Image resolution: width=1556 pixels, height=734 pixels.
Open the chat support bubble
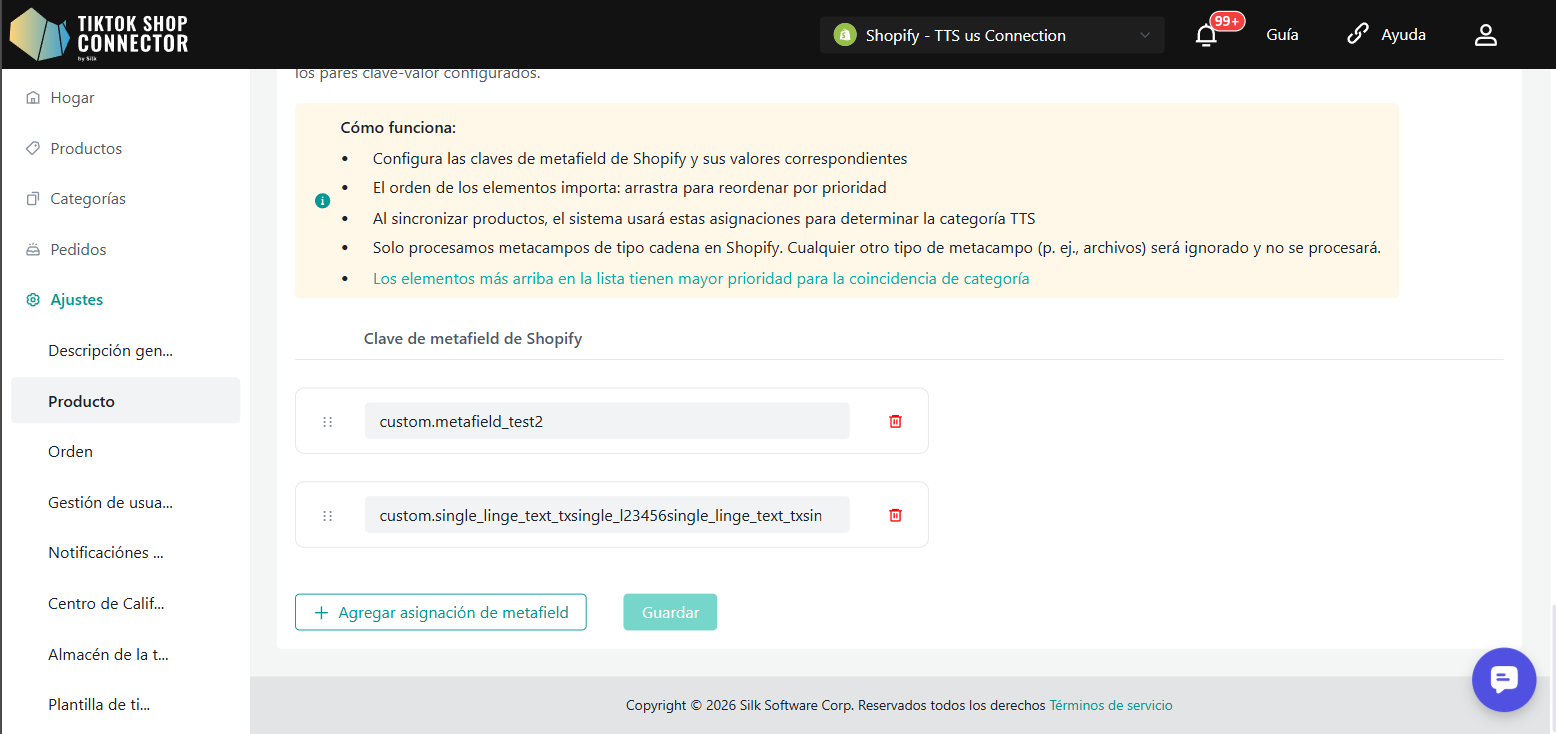pyautogui.click(x=1503, y=679)
